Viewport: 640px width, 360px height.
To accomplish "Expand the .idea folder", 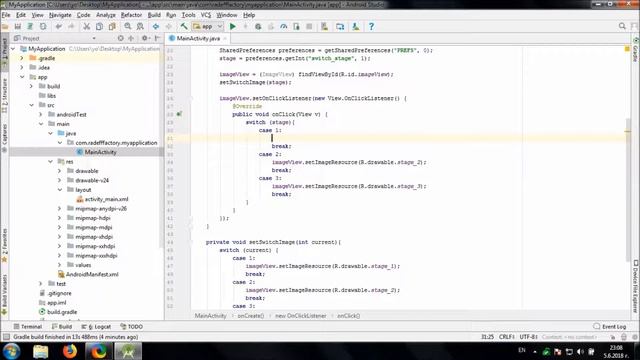I will point(22,67).
